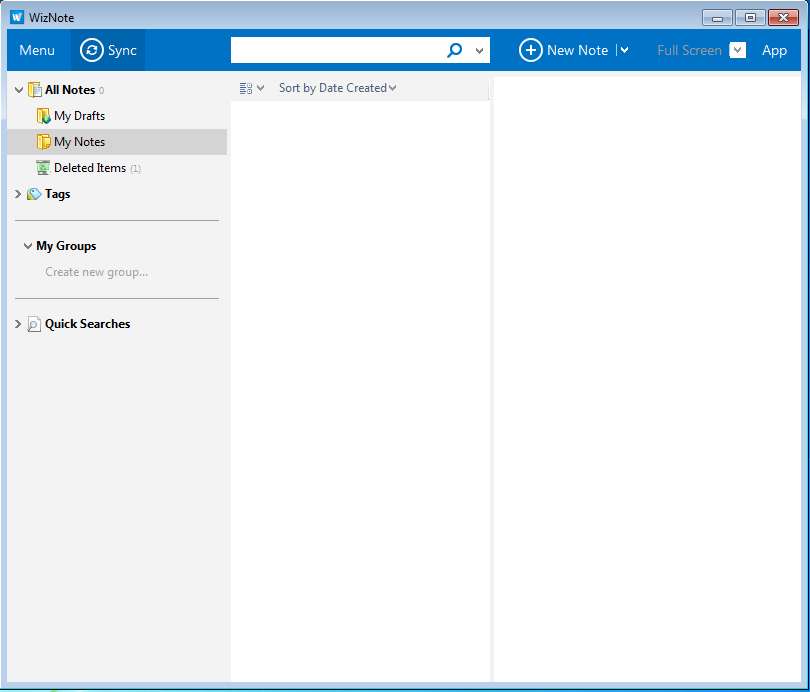
Task: Click the Deleted Items recycle bin icon
Action: coord(43,168)
